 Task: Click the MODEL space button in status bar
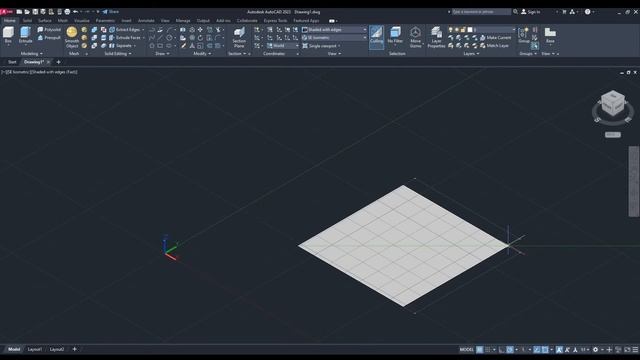coord(467,349)
